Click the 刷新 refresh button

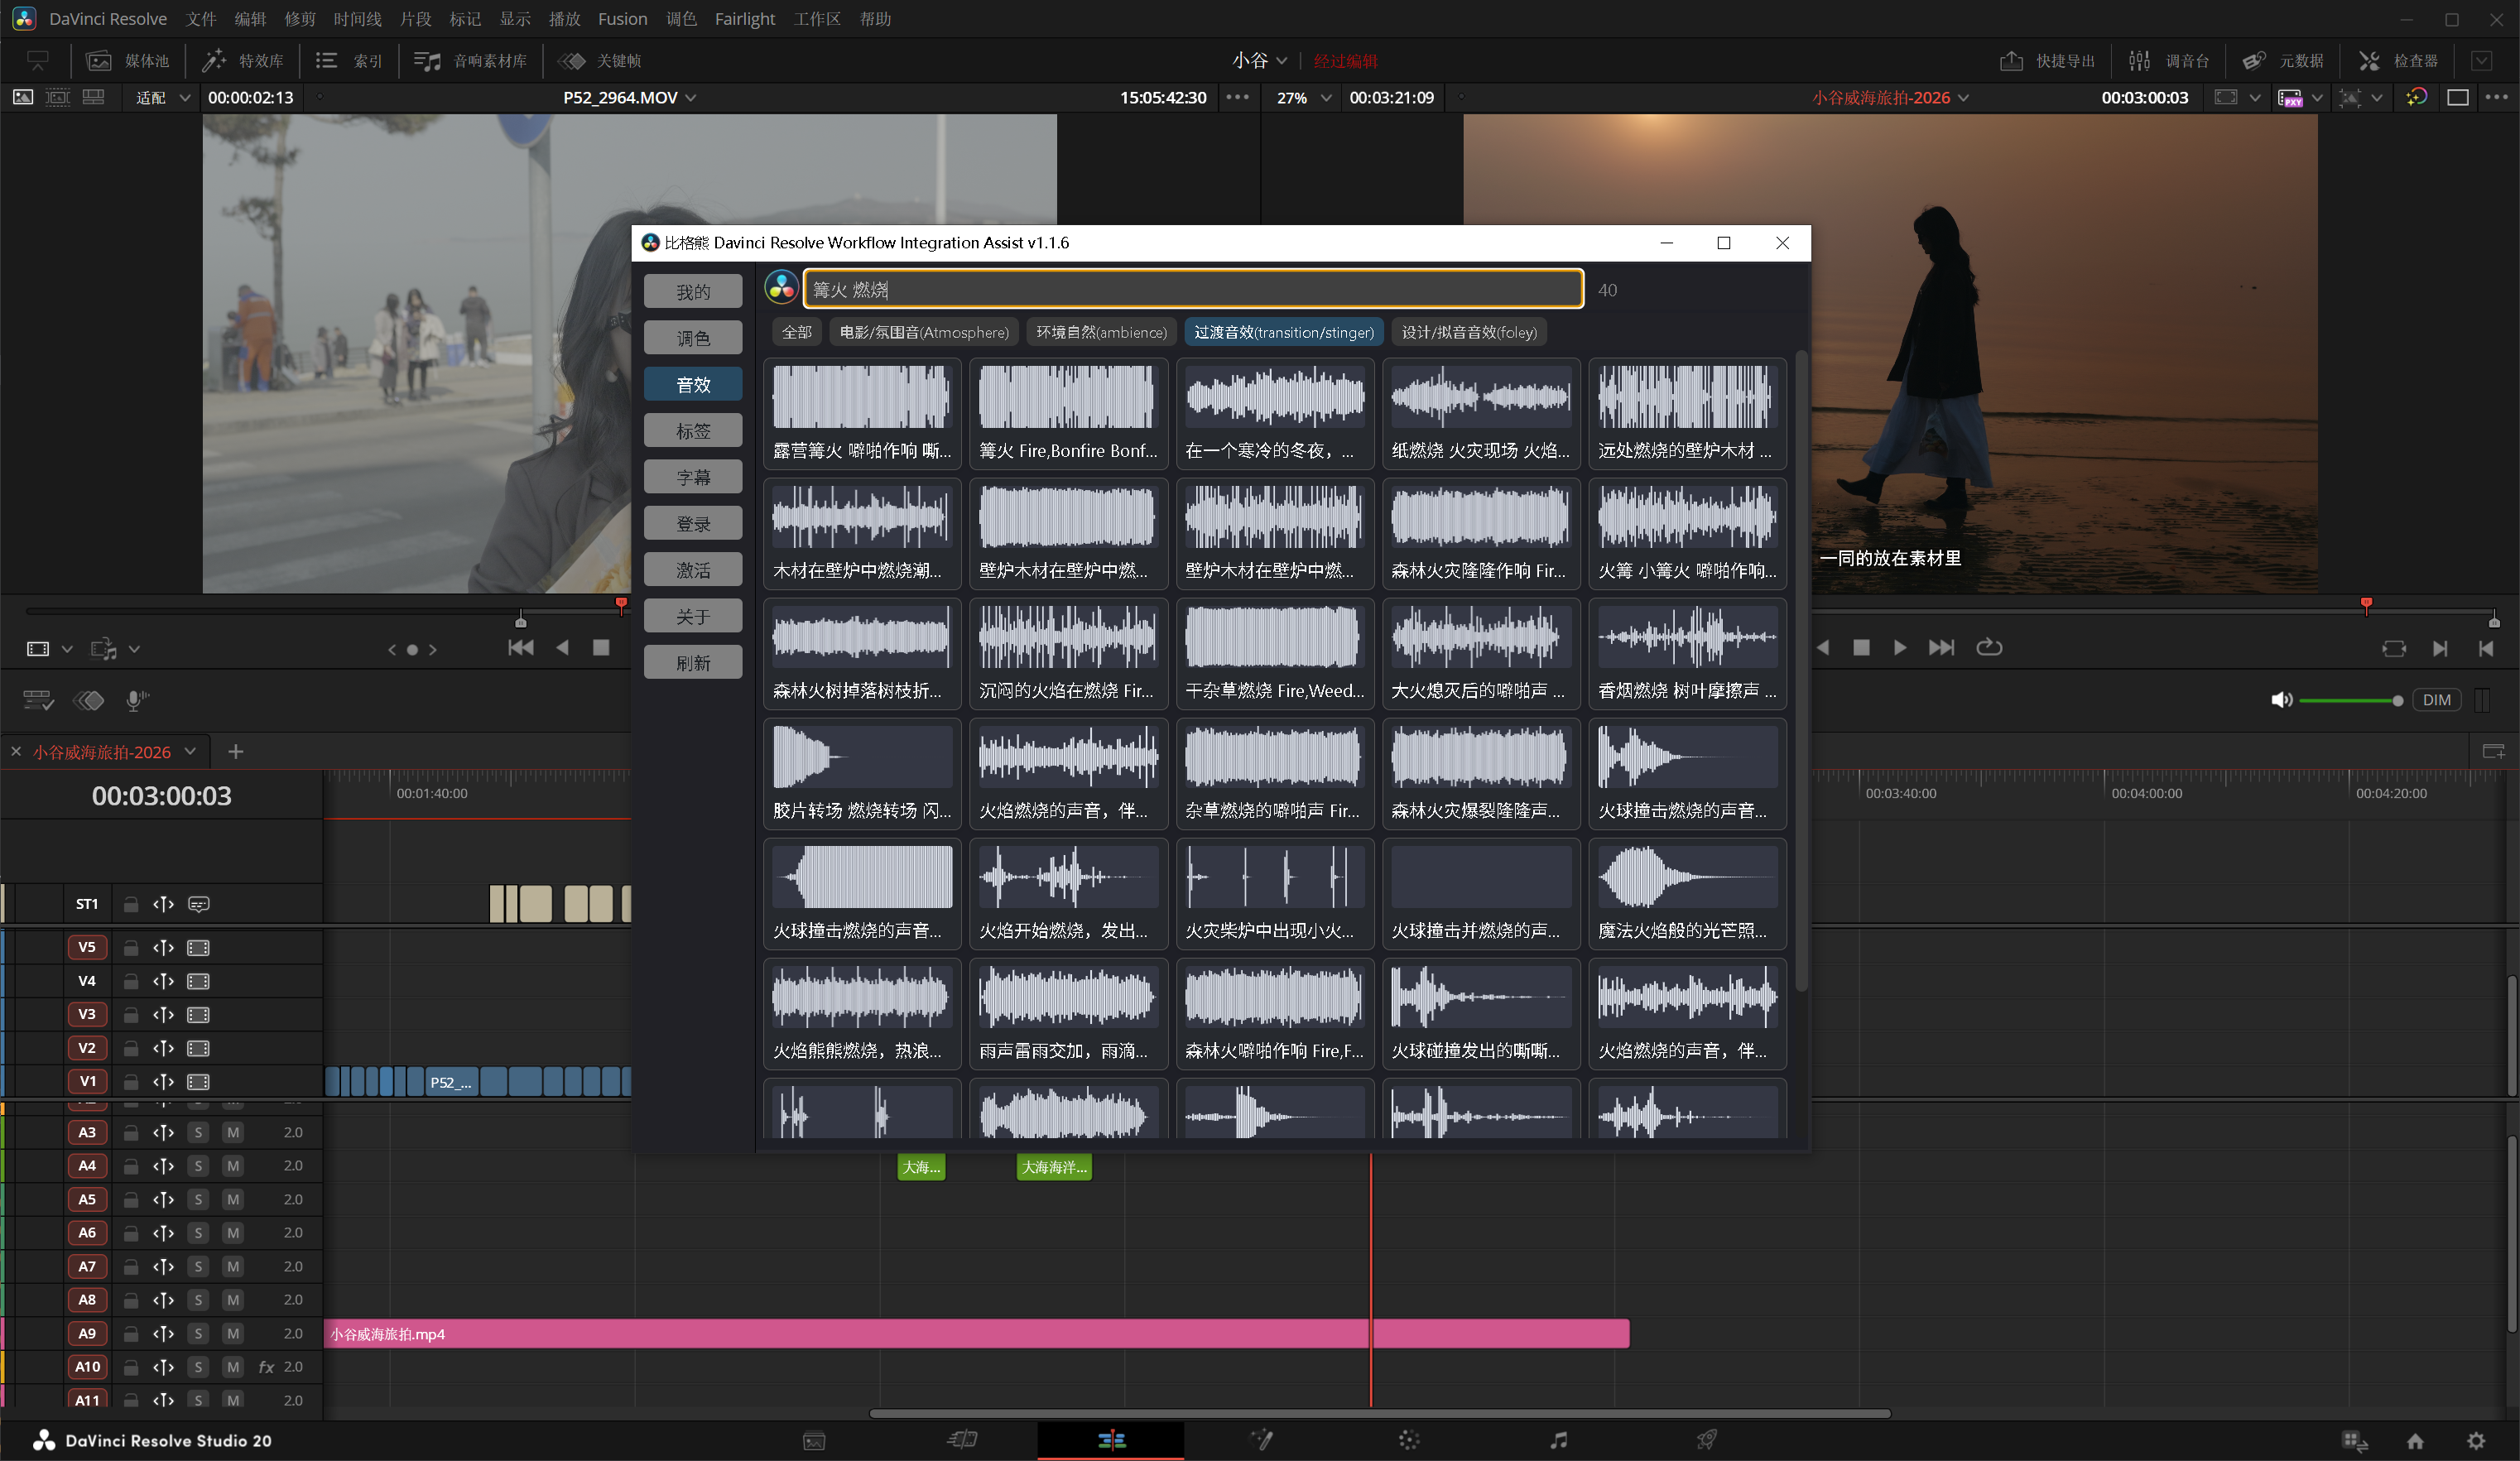(693, 663)
